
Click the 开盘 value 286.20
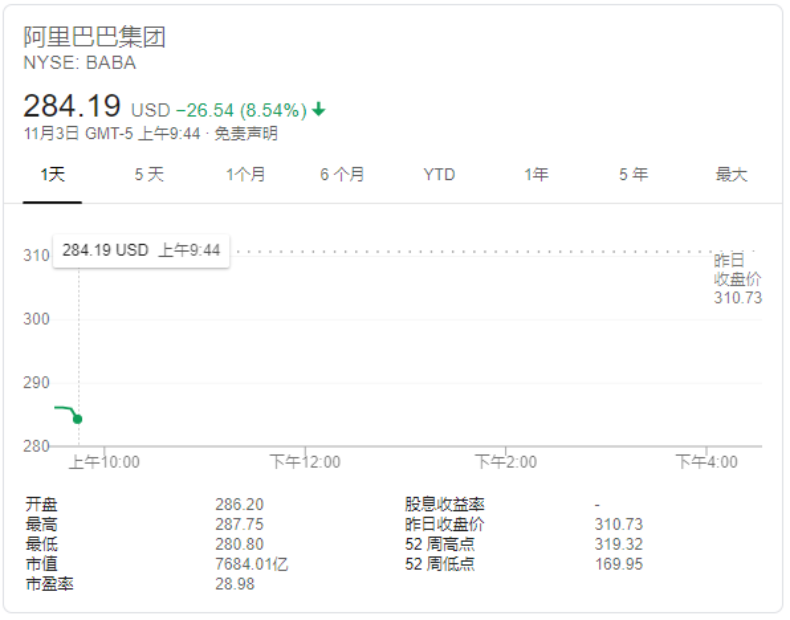[x=239, y=505]
